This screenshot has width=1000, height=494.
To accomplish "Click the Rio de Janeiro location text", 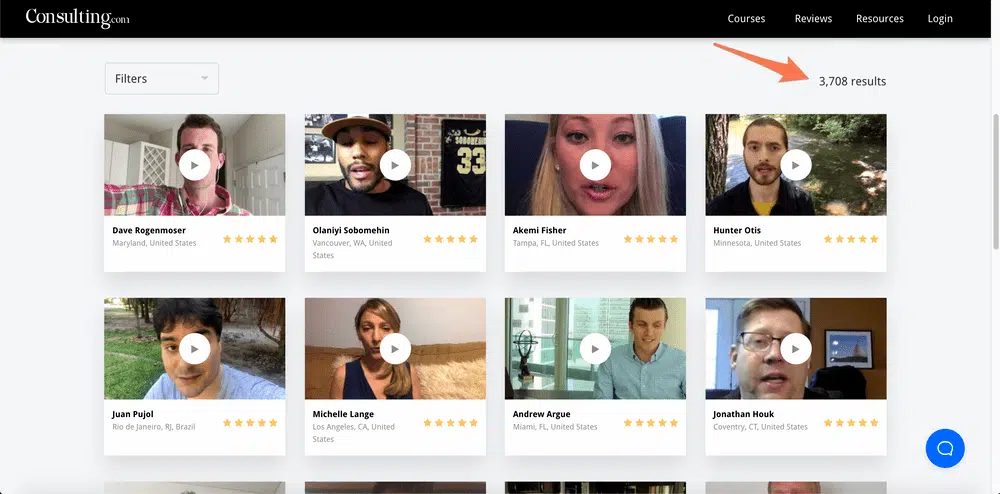I will 154,426.
